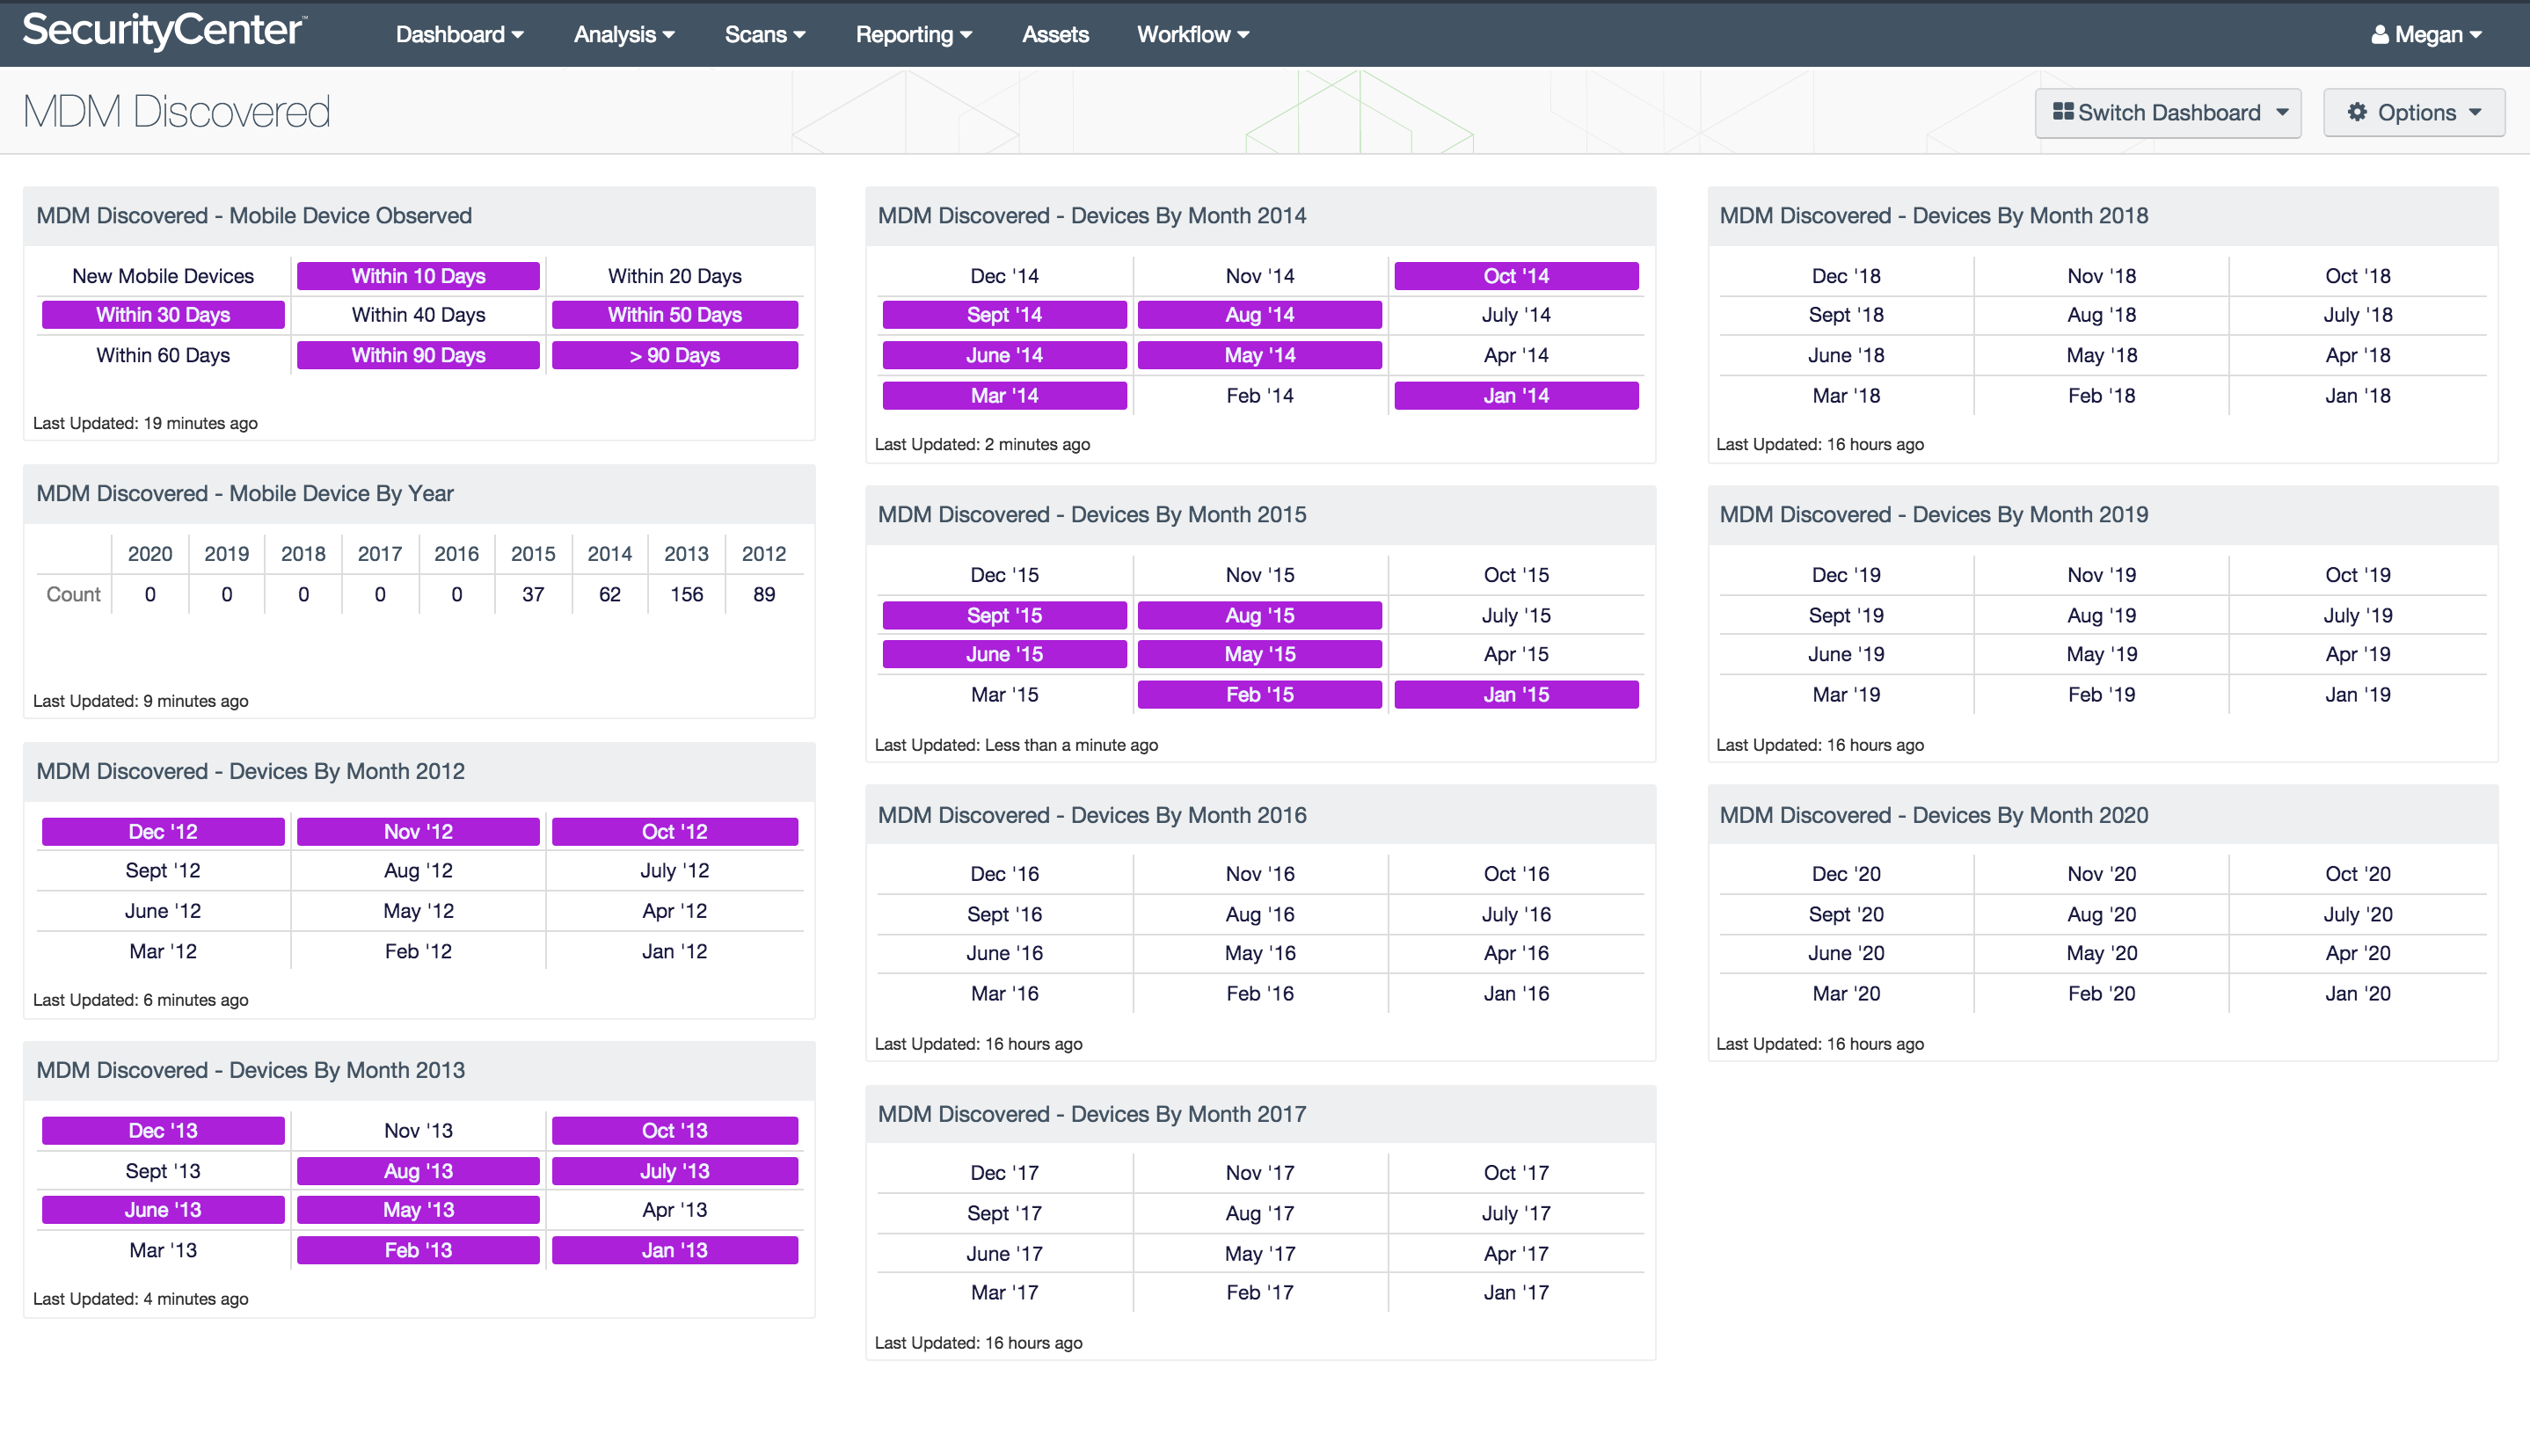Open the Workflow menu
The height and width of the screenshot is (1456, 2530).
pyautogui.click(x=1193, y=34)
